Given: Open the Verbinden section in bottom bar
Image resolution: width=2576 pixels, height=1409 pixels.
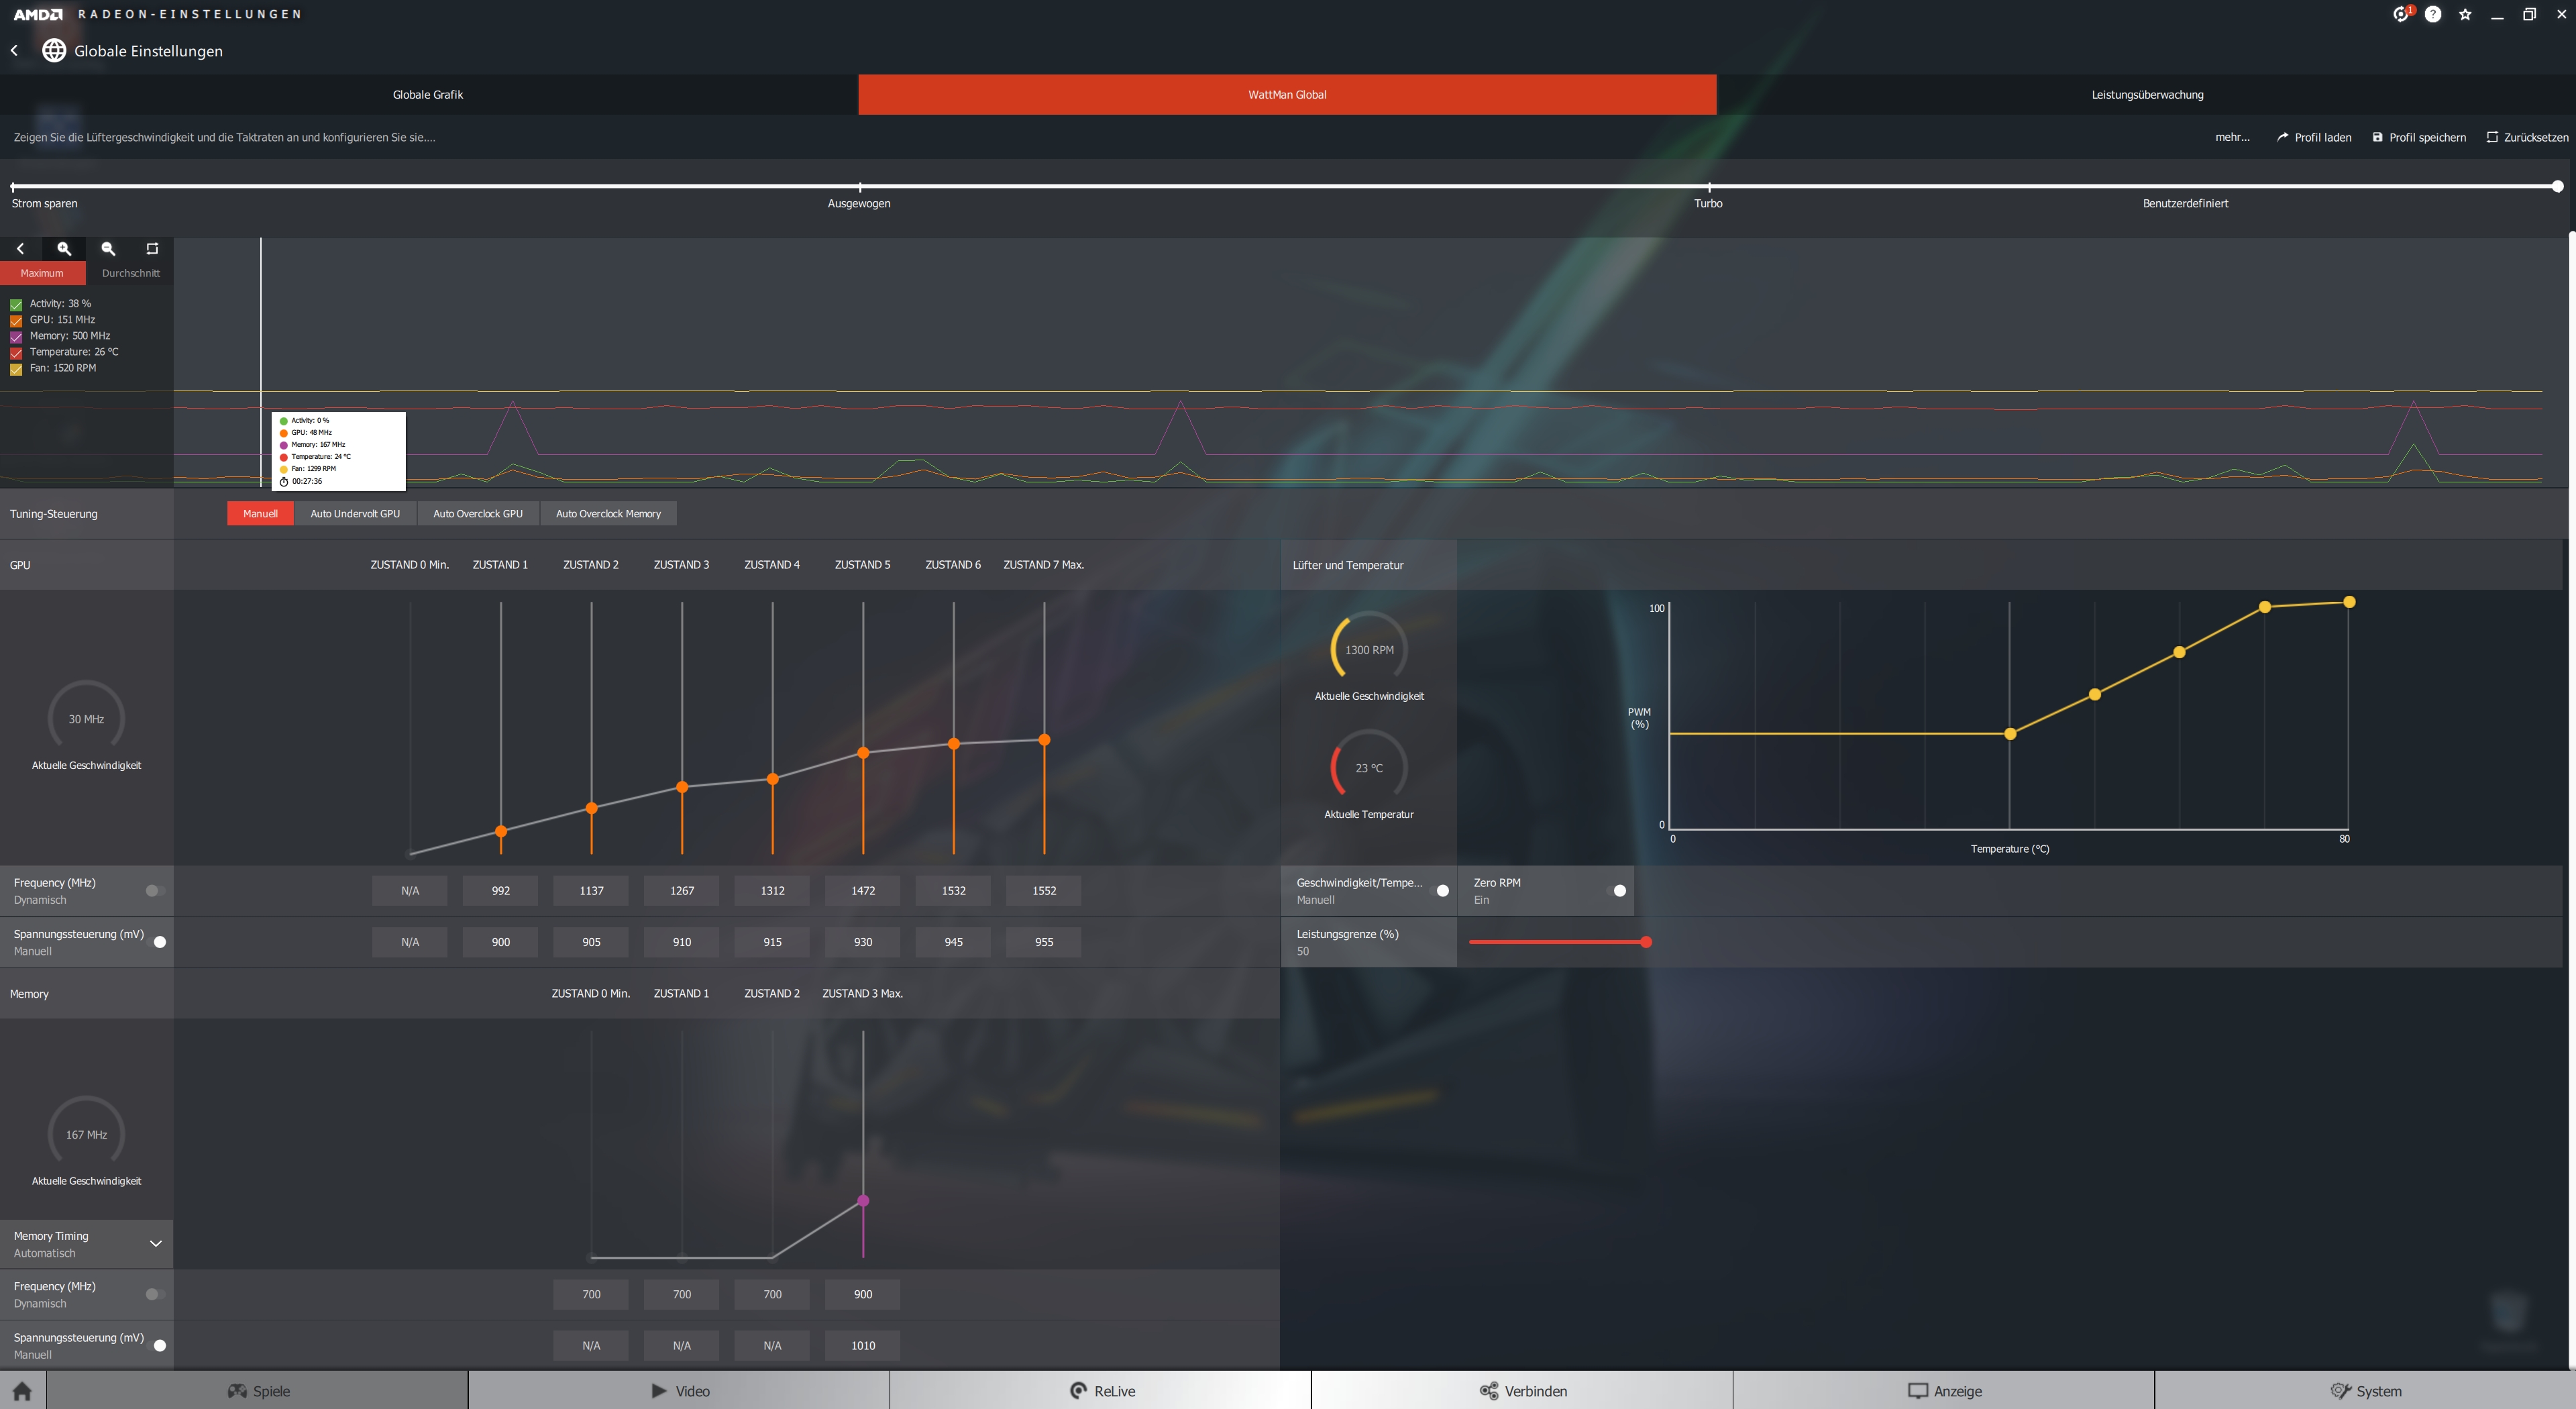Looking at the screenshot, I should point(1522,1391).
